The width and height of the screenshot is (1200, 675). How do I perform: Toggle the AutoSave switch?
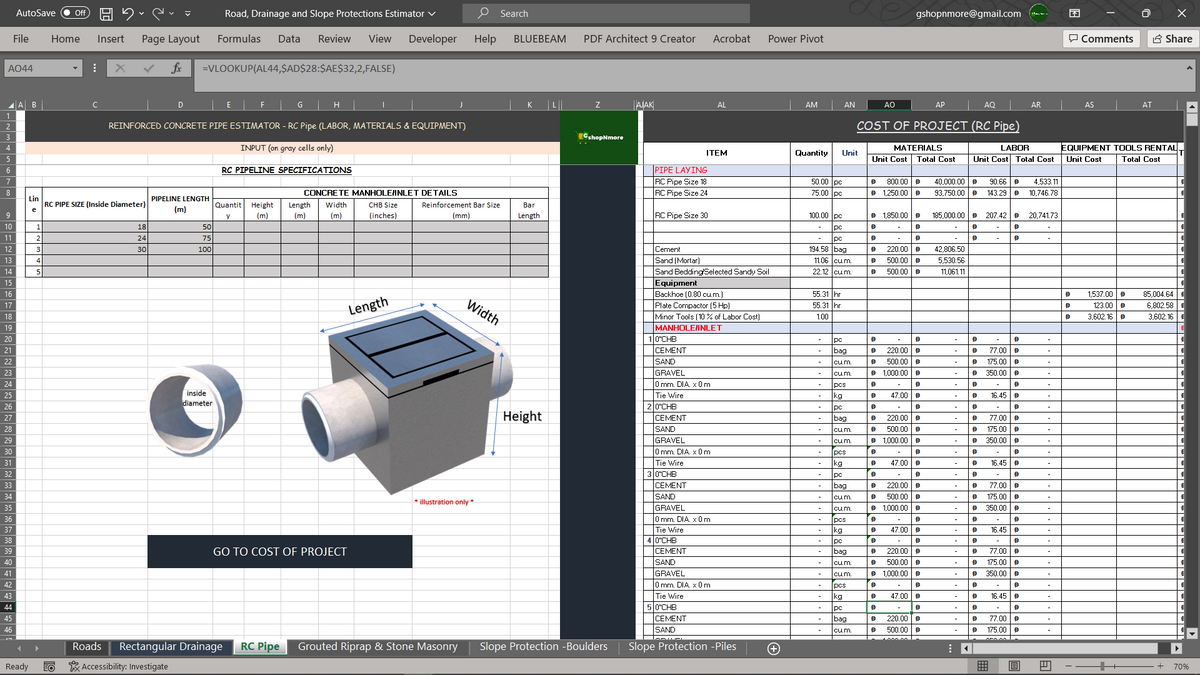click(x=75, y=14)
